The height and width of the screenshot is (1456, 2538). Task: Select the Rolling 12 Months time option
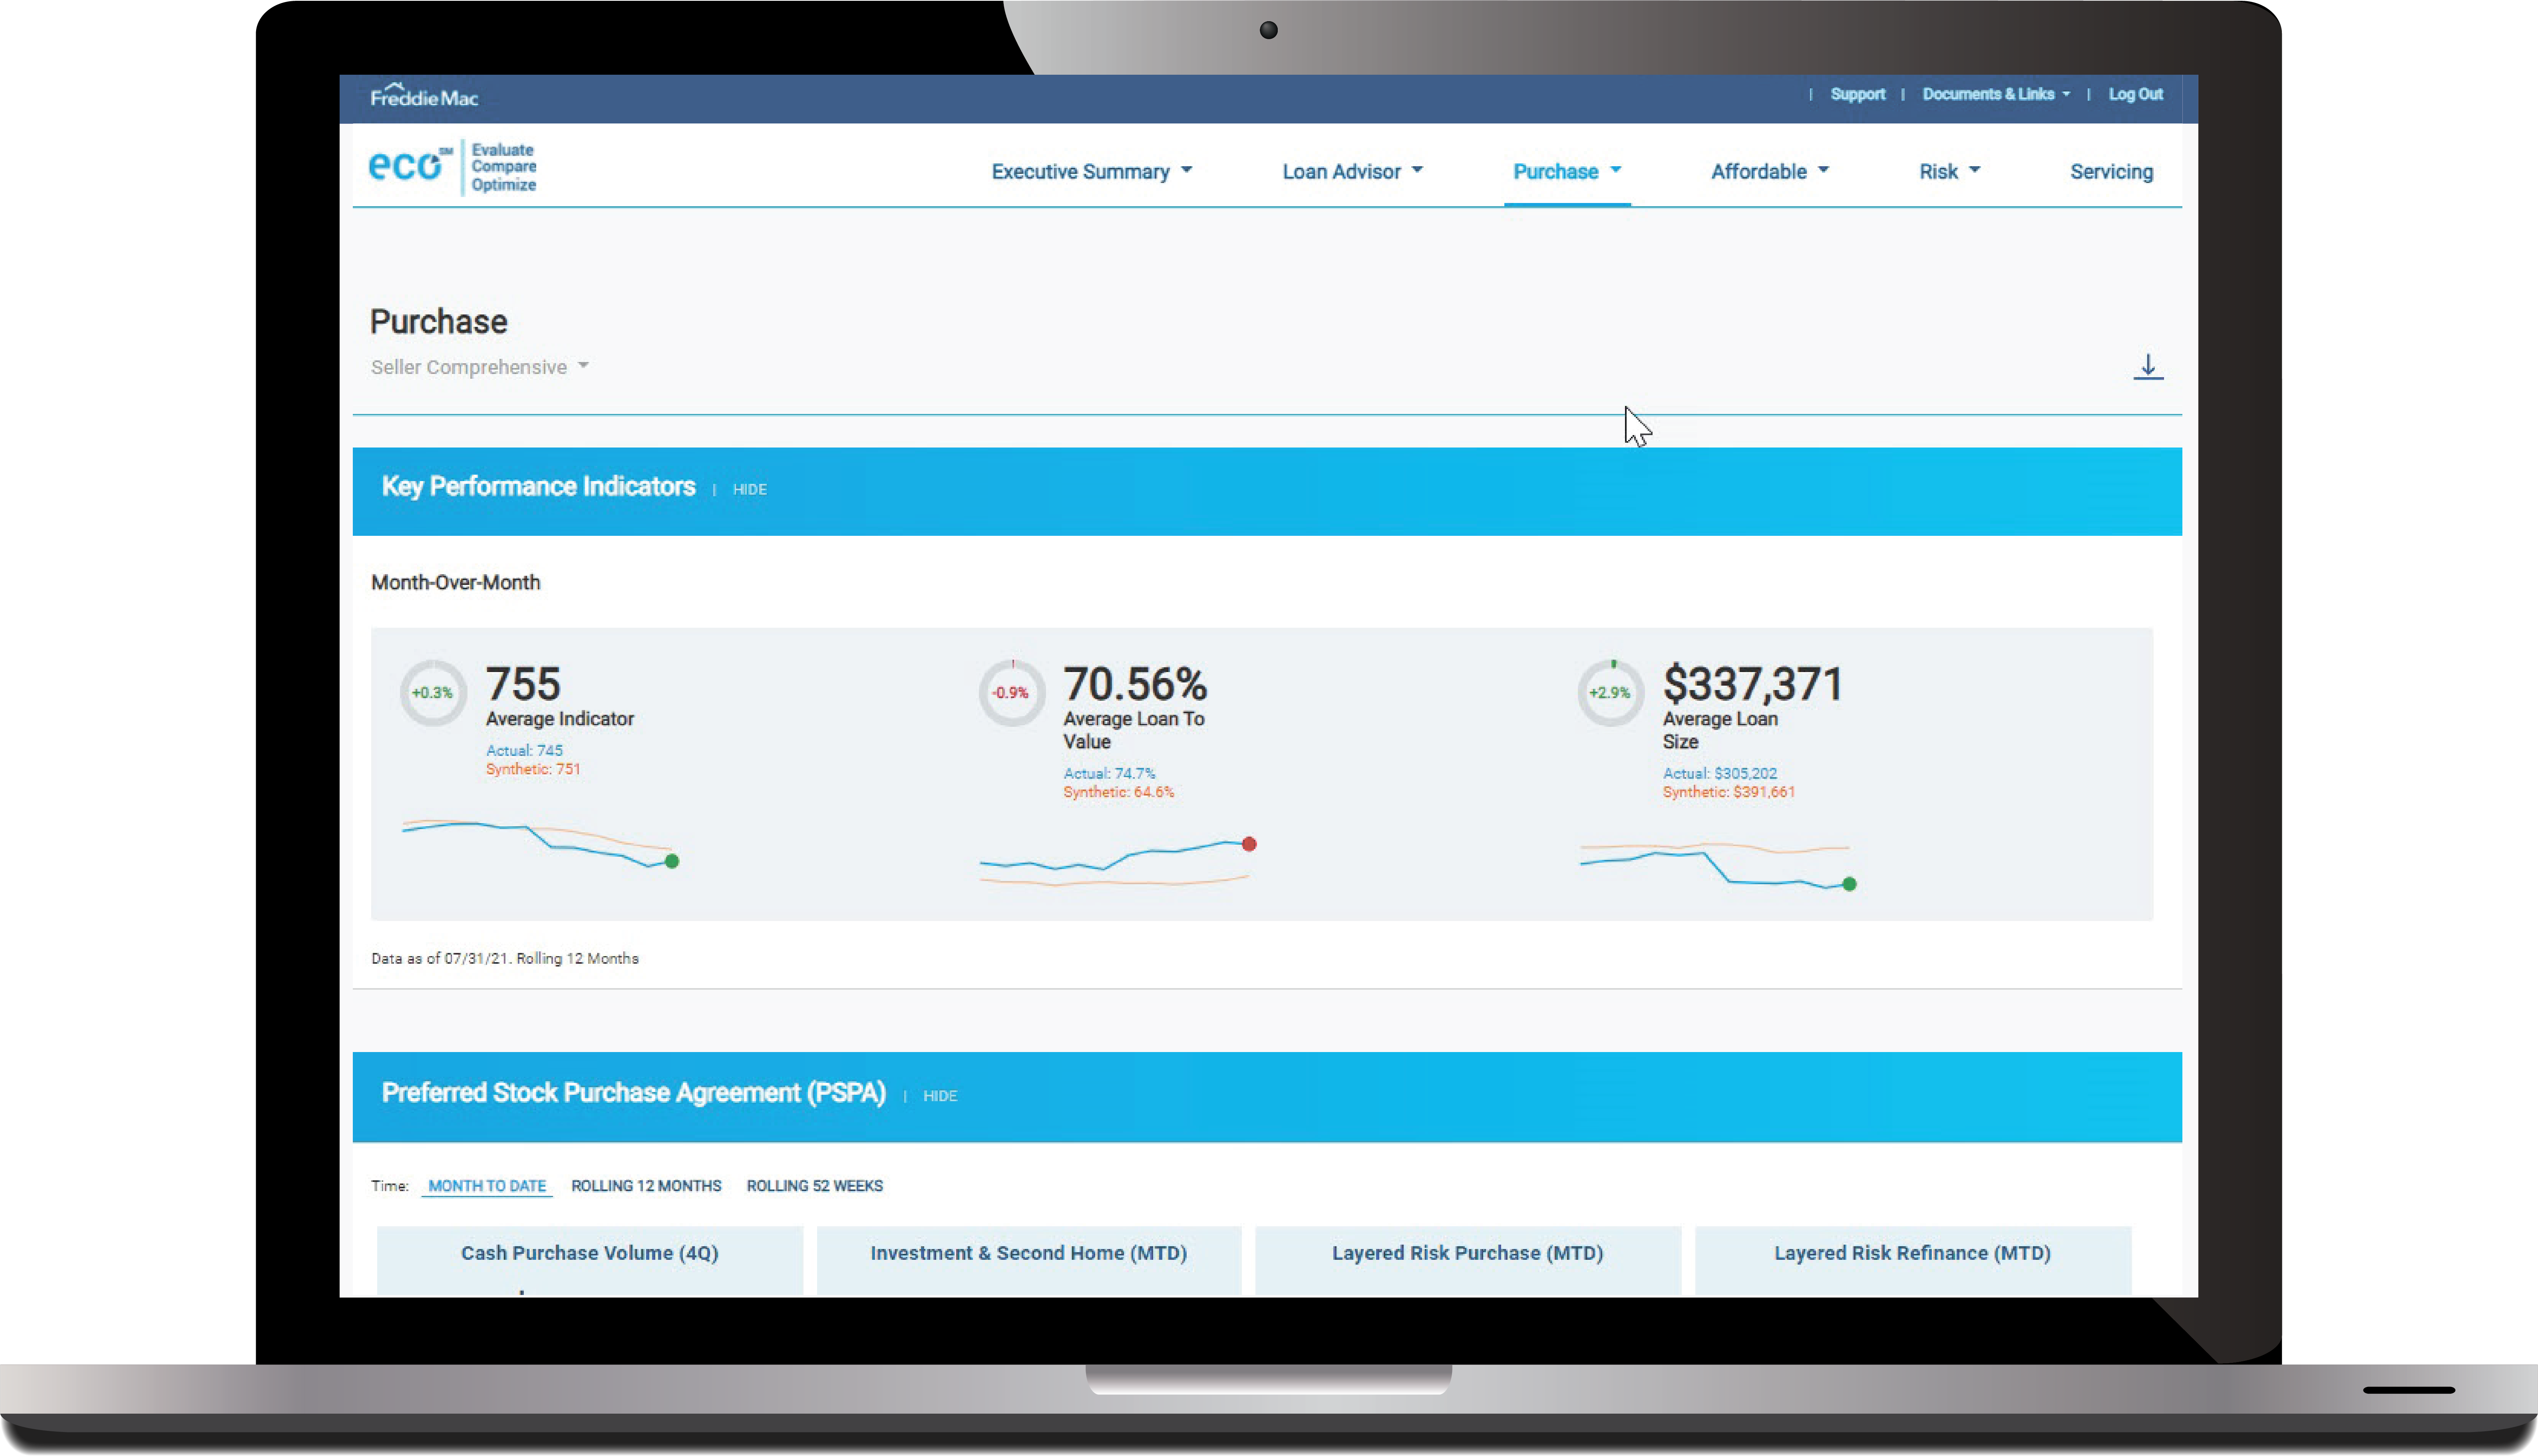pos(646,1186)
